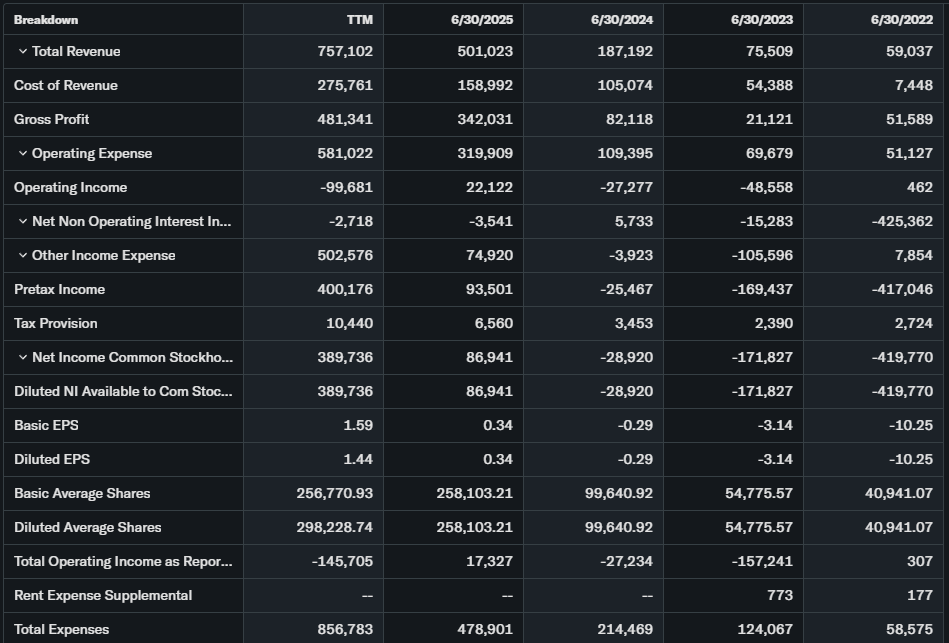This screenshot has width=949, height=643.
Task: Click the Total Expenses row label
Action: 61,629
